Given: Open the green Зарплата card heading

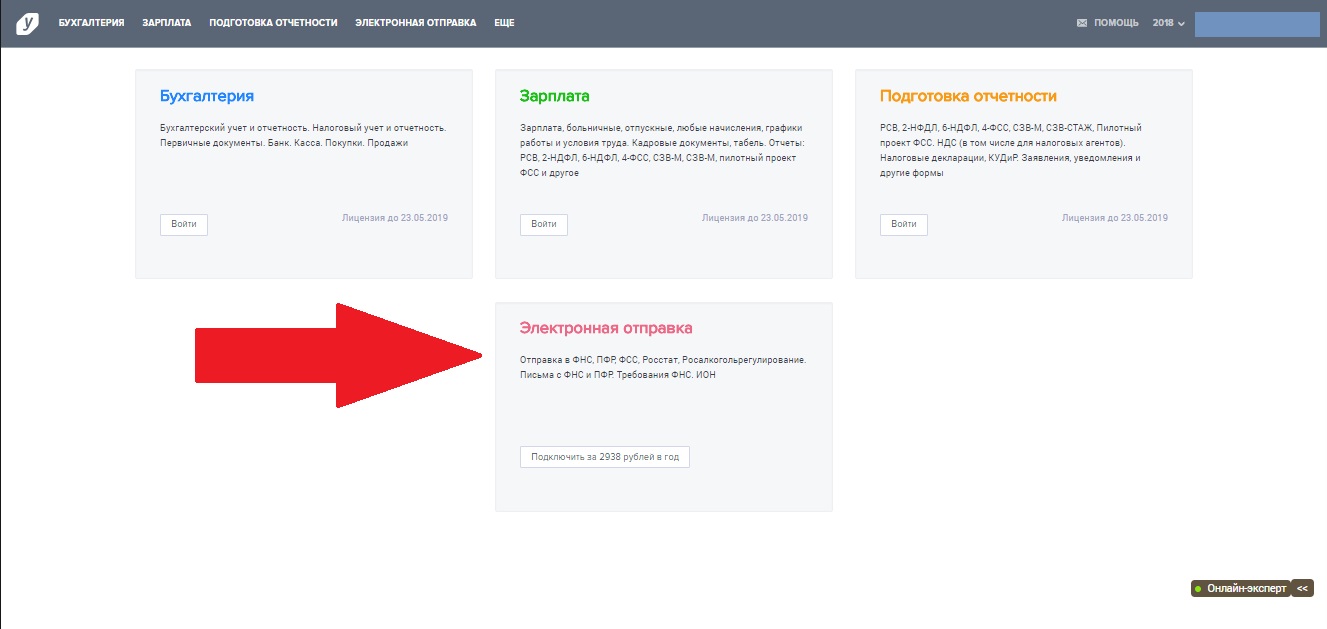Looking at the screenshot, I should tap(554, 96).
